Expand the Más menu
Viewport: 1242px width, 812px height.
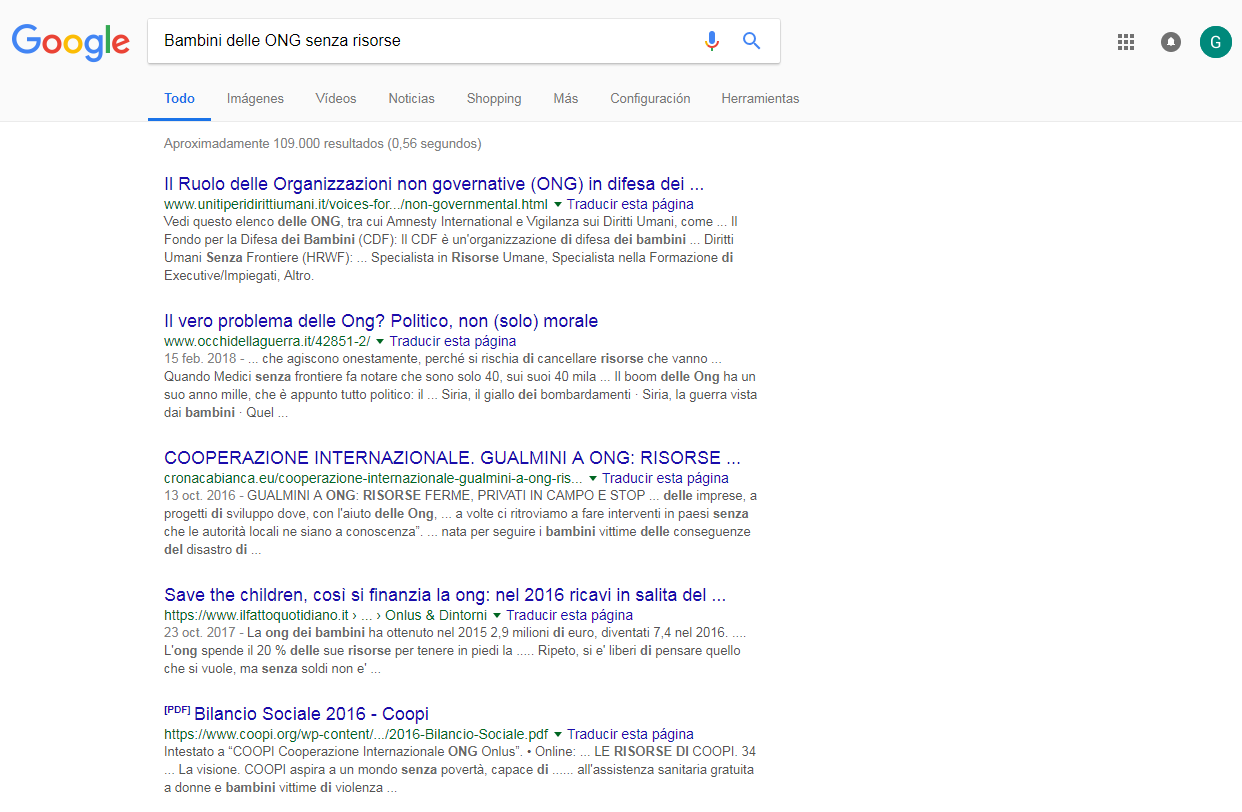tap(566, 98)
